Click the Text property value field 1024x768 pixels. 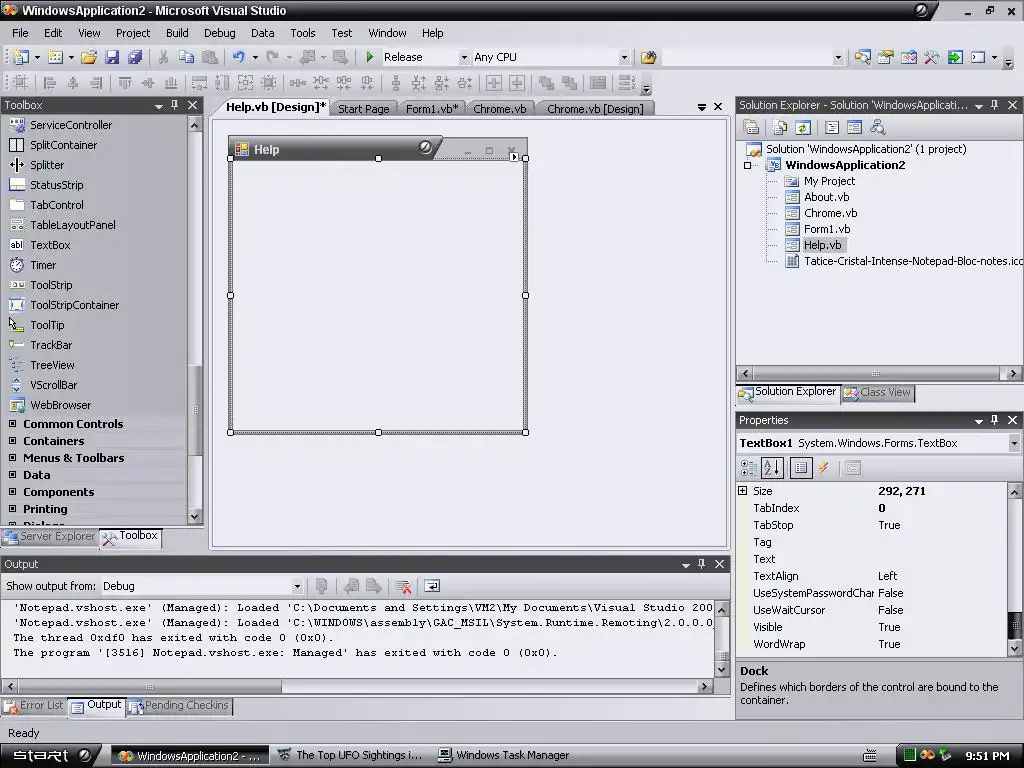tap(940, 559)
